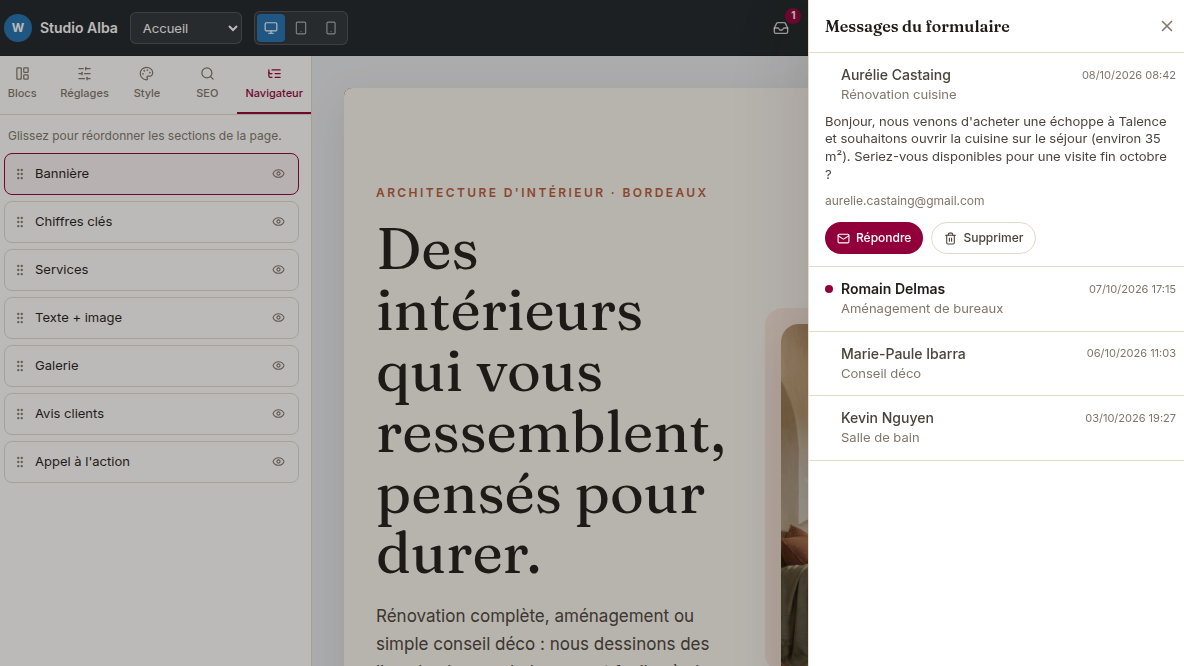The image size is (1184, 666).
Task: Switch to tablet preview mode
Action: pyautogui.click(x=301, y=28)
